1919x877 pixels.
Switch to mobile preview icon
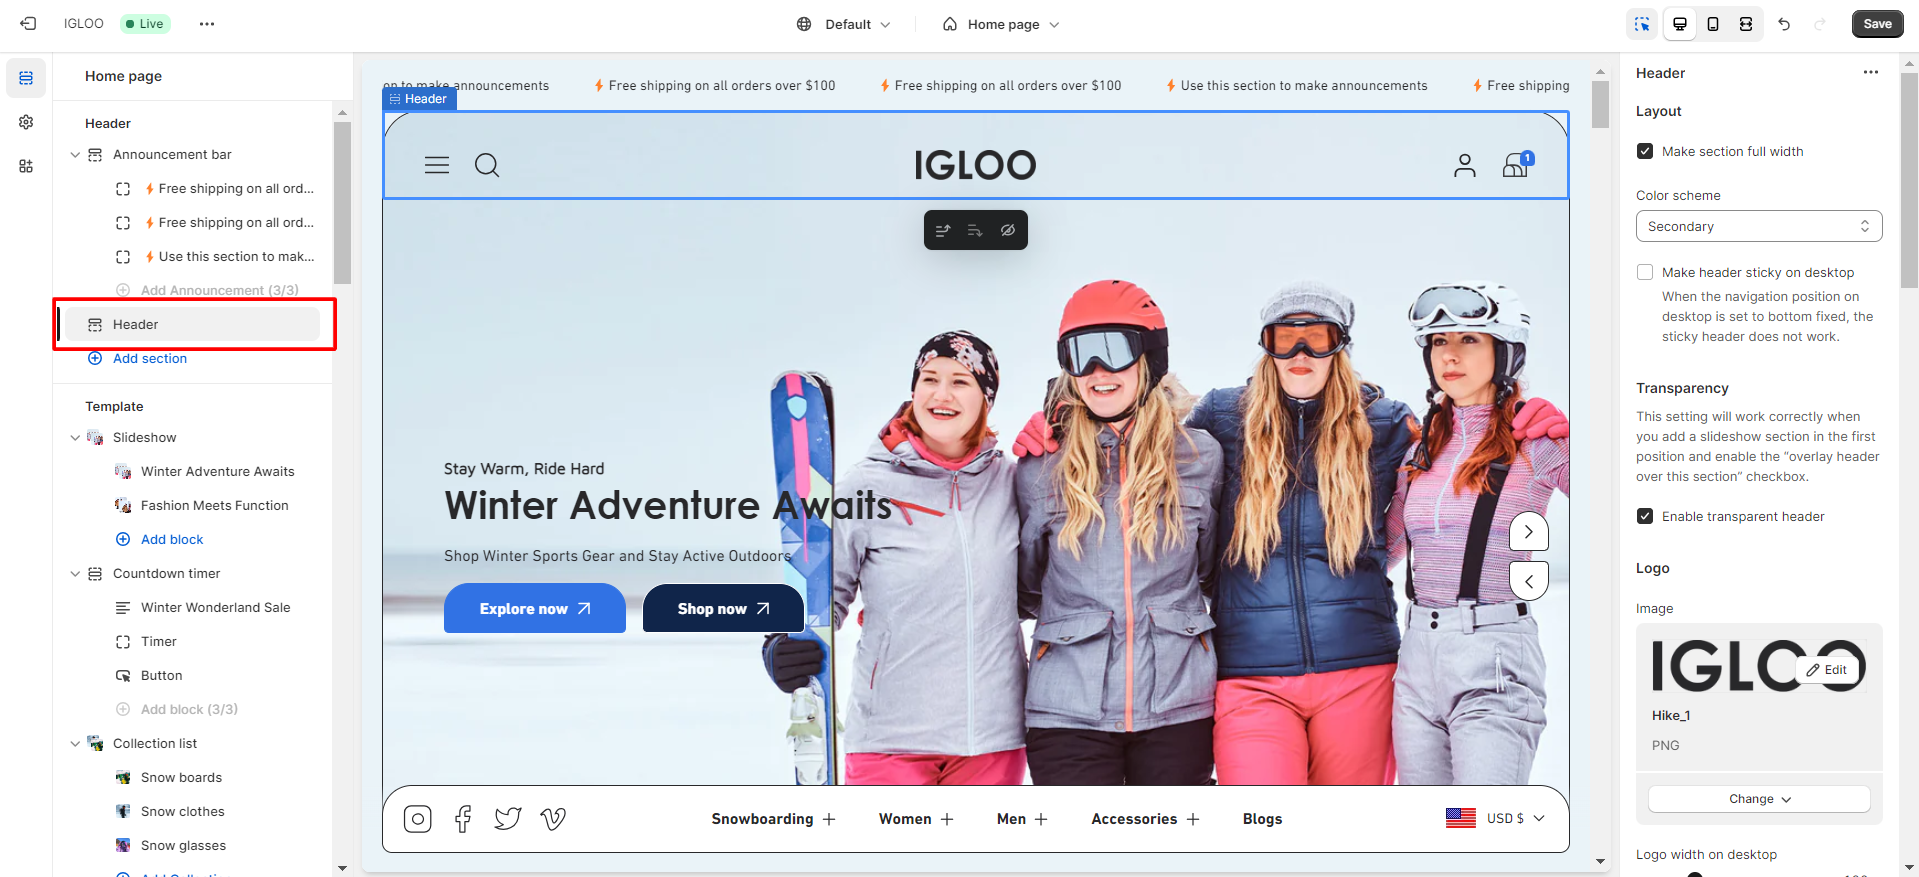(x=1713, y=24)
